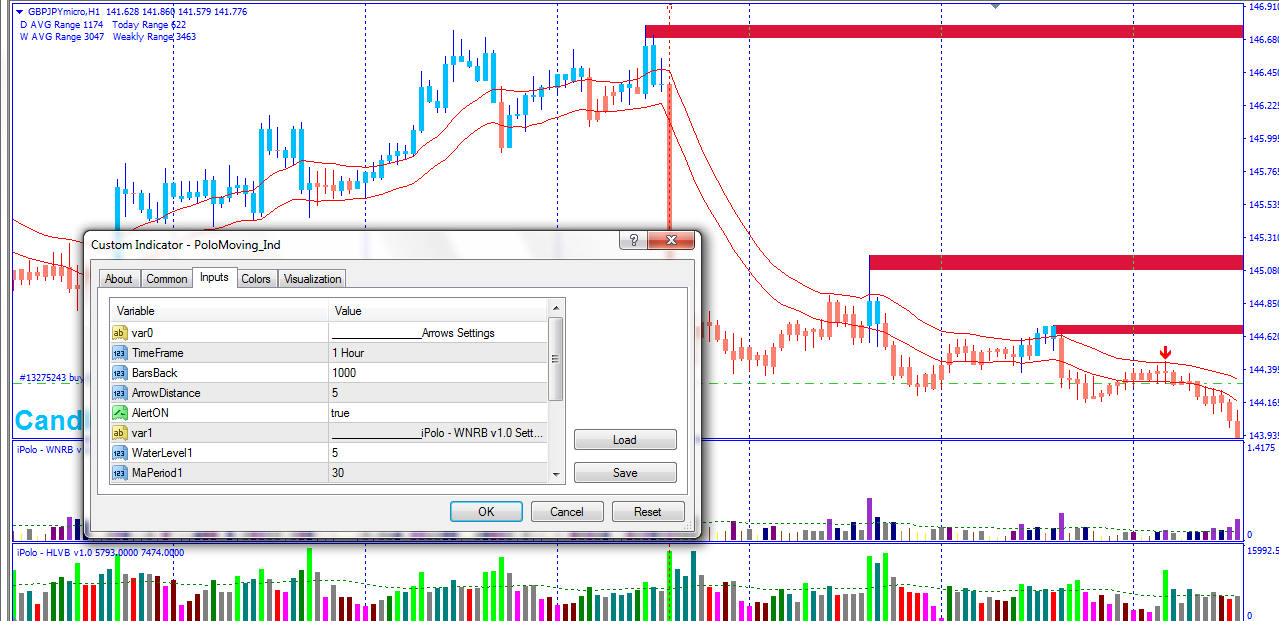Screen dimensions: 1279x621
Task: Click the dialog help question mark button
Action: (632, 241)
